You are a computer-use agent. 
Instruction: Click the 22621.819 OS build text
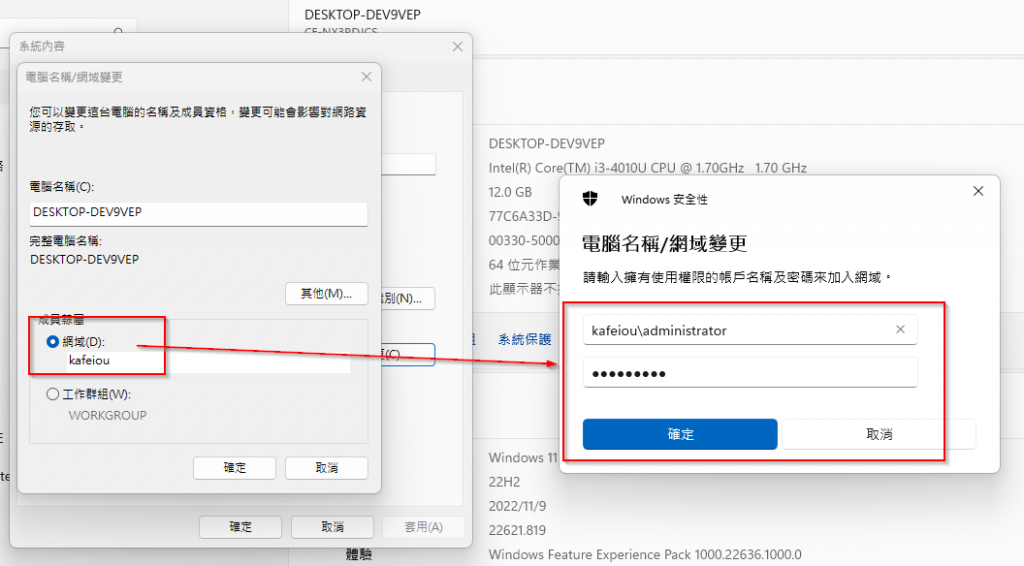[517, 530]
